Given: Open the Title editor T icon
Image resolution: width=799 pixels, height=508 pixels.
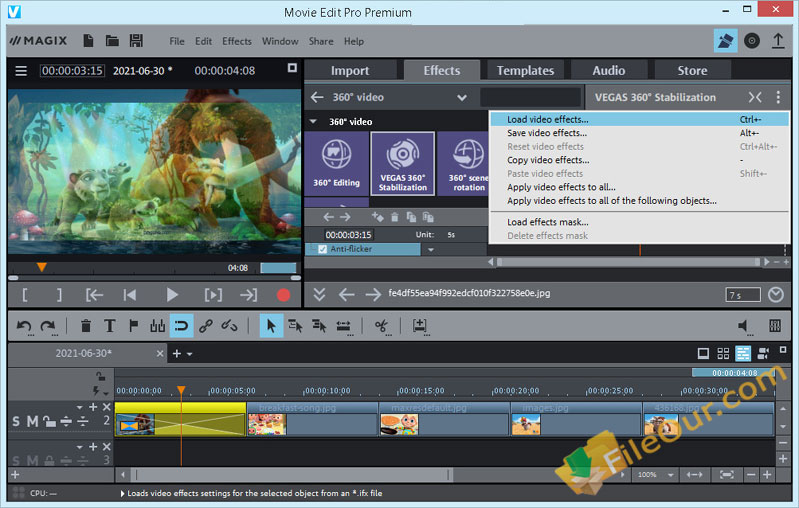Looking at the screenshot, I should 109,326.
